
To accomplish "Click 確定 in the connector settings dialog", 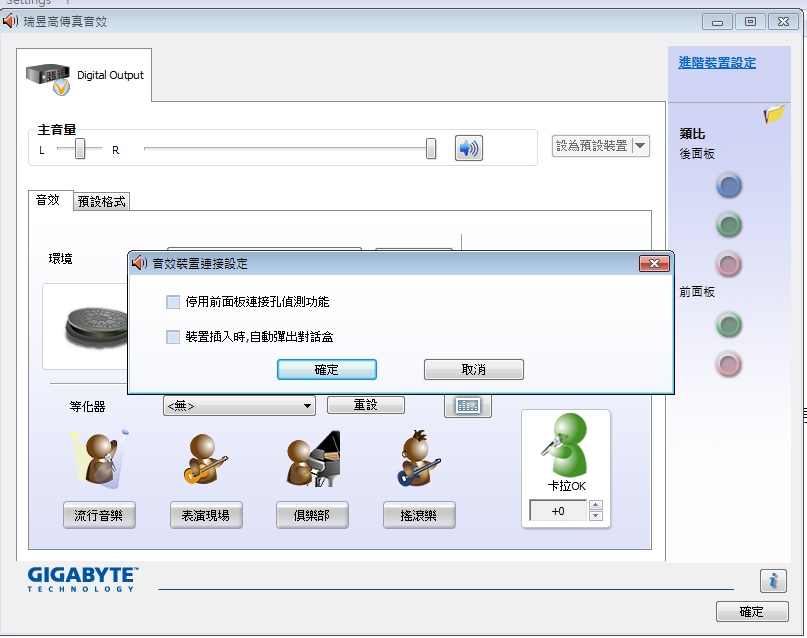I will pos(327,369).
